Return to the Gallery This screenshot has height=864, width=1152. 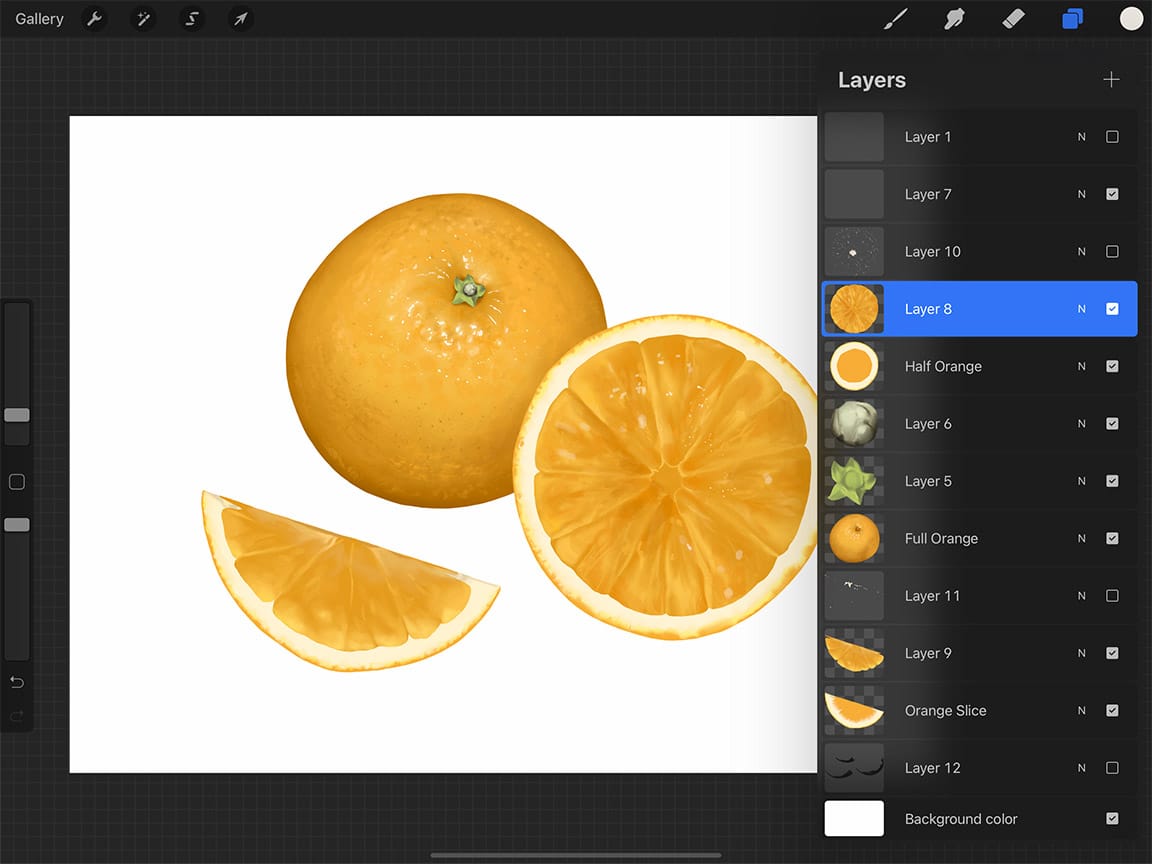[x=38, y=18]
